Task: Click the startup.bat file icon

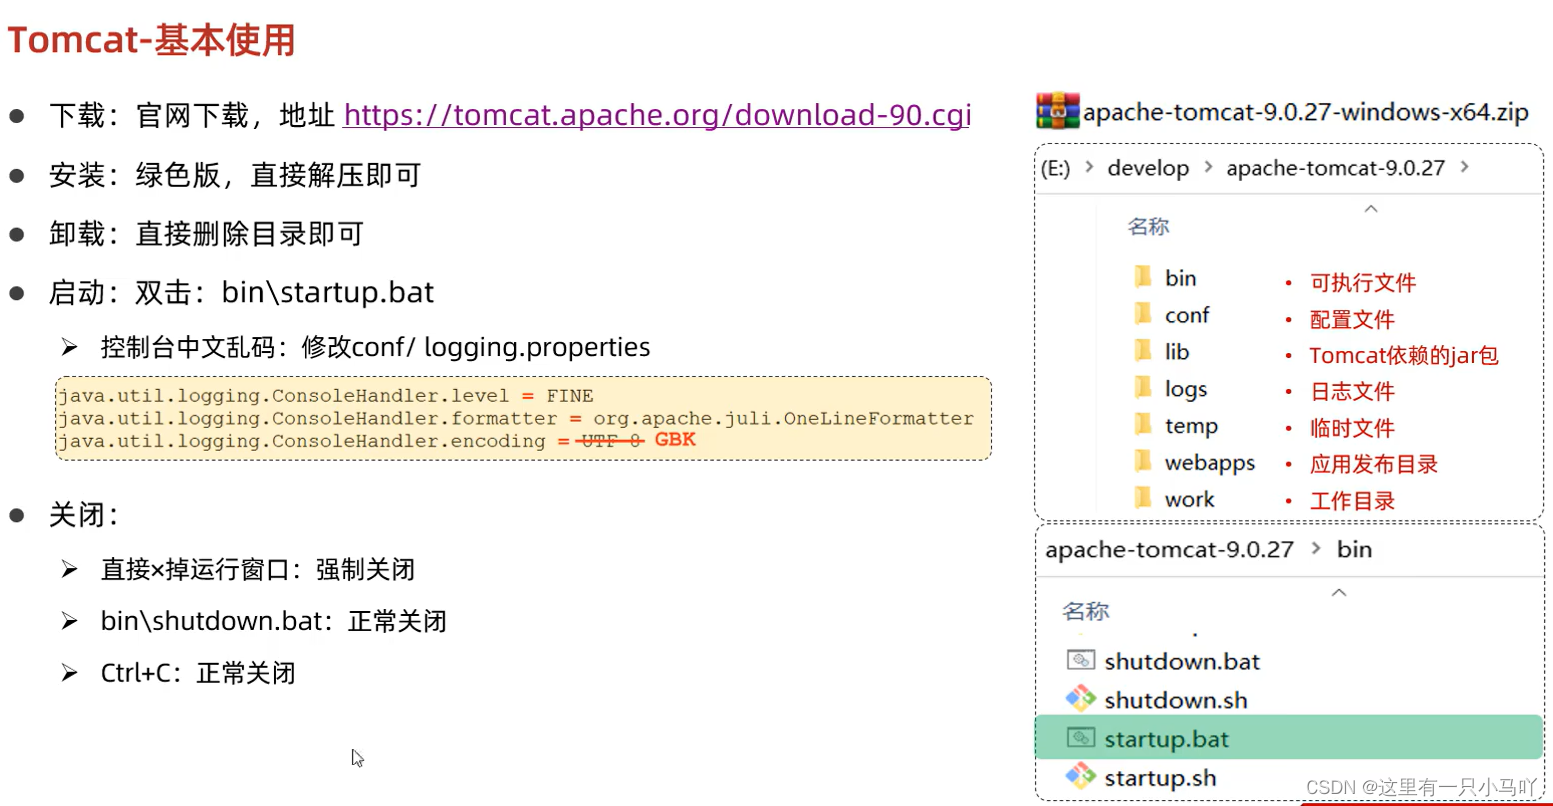Action: (1081, 738)
